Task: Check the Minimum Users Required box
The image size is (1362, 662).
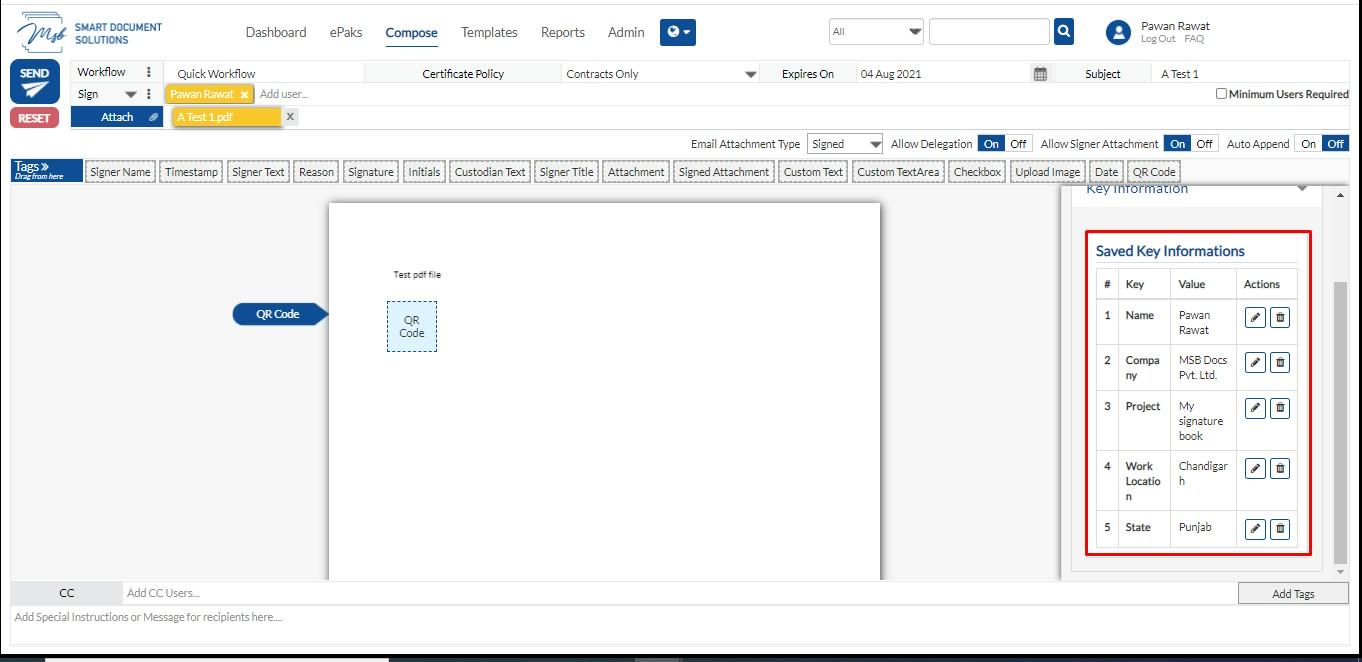Action: pos(1221,94)
